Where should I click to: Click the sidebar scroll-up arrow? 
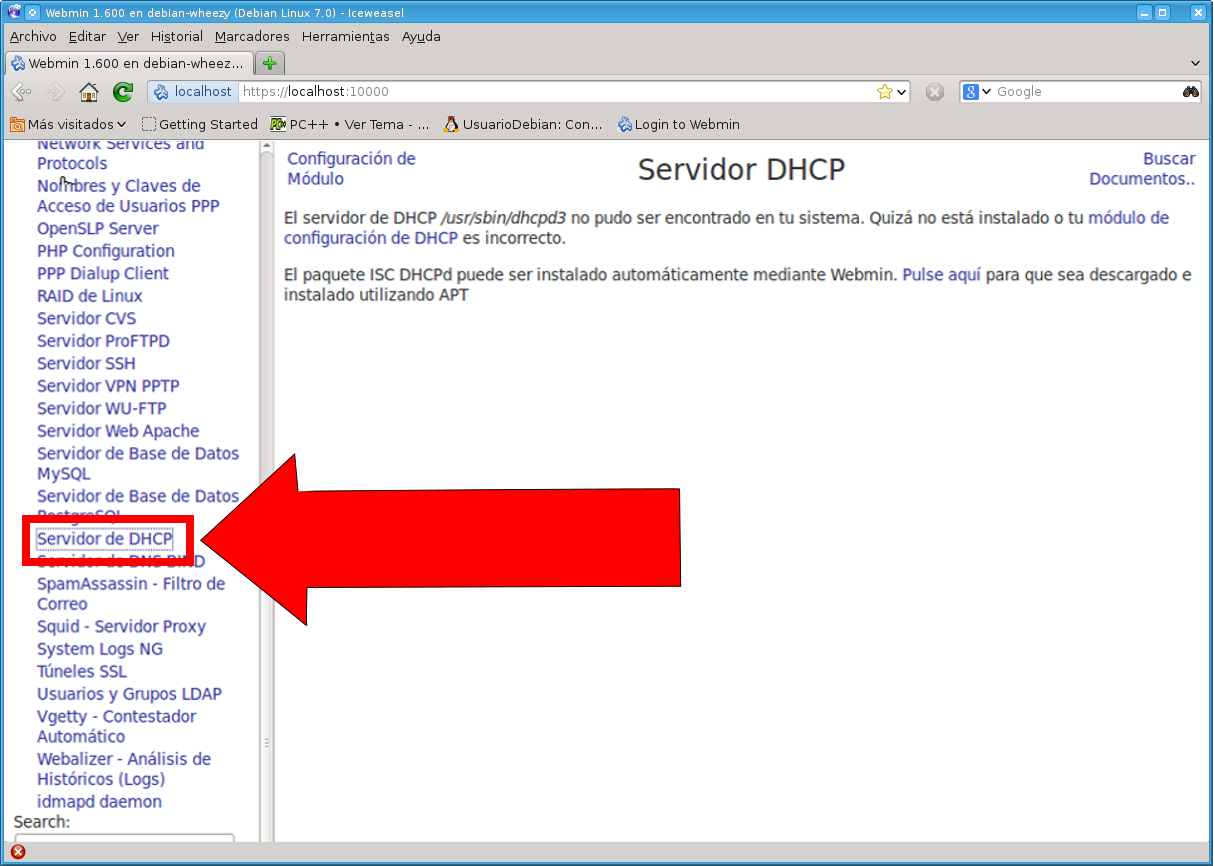(266, 148)
